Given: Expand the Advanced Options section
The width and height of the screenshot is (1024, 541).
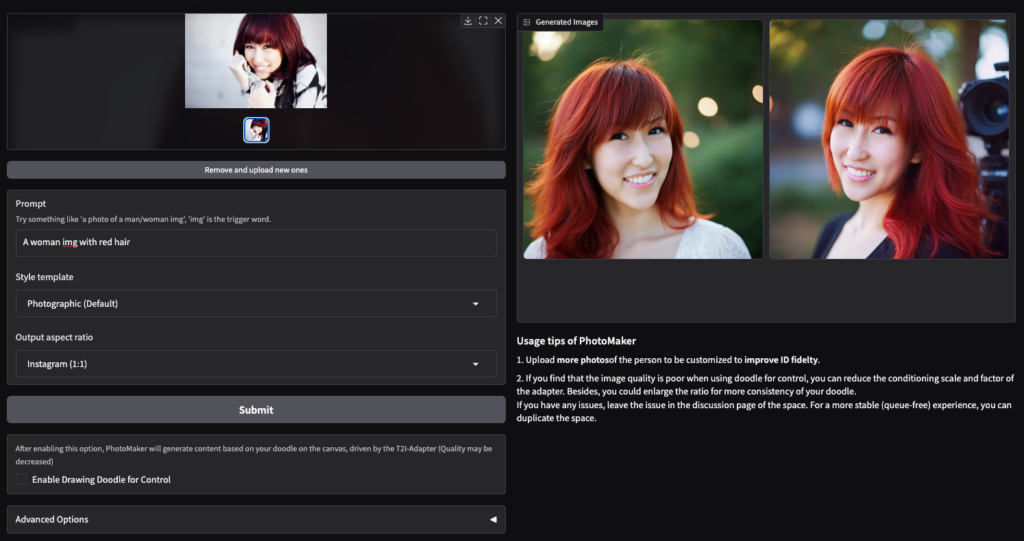Looking at the screenshot, I should point(256,519).
